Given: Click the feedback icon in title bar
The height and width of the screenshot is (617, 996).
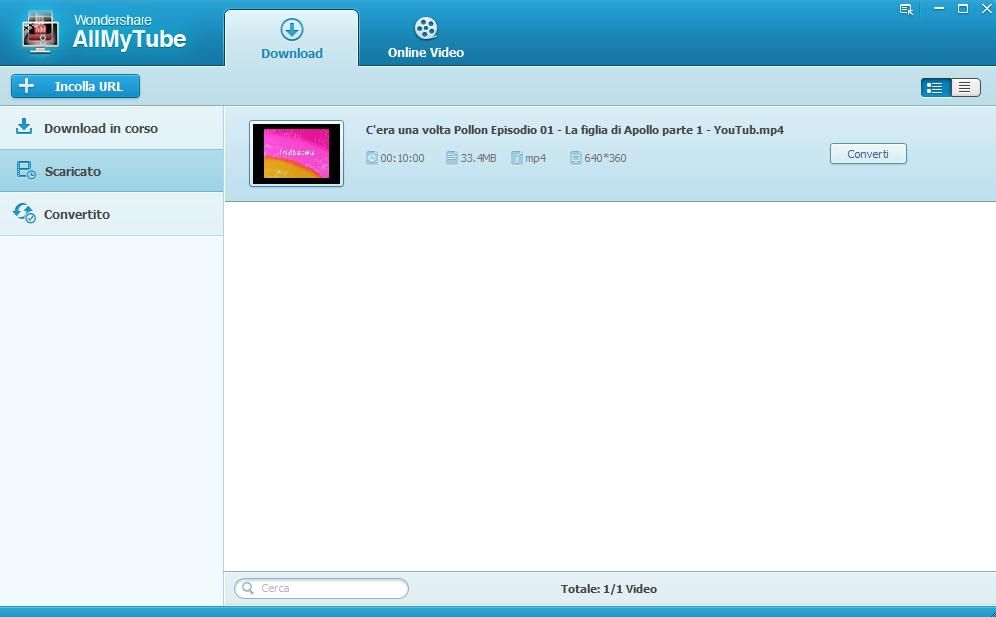Looking at the screenshot, I should [x=906, y=10].
